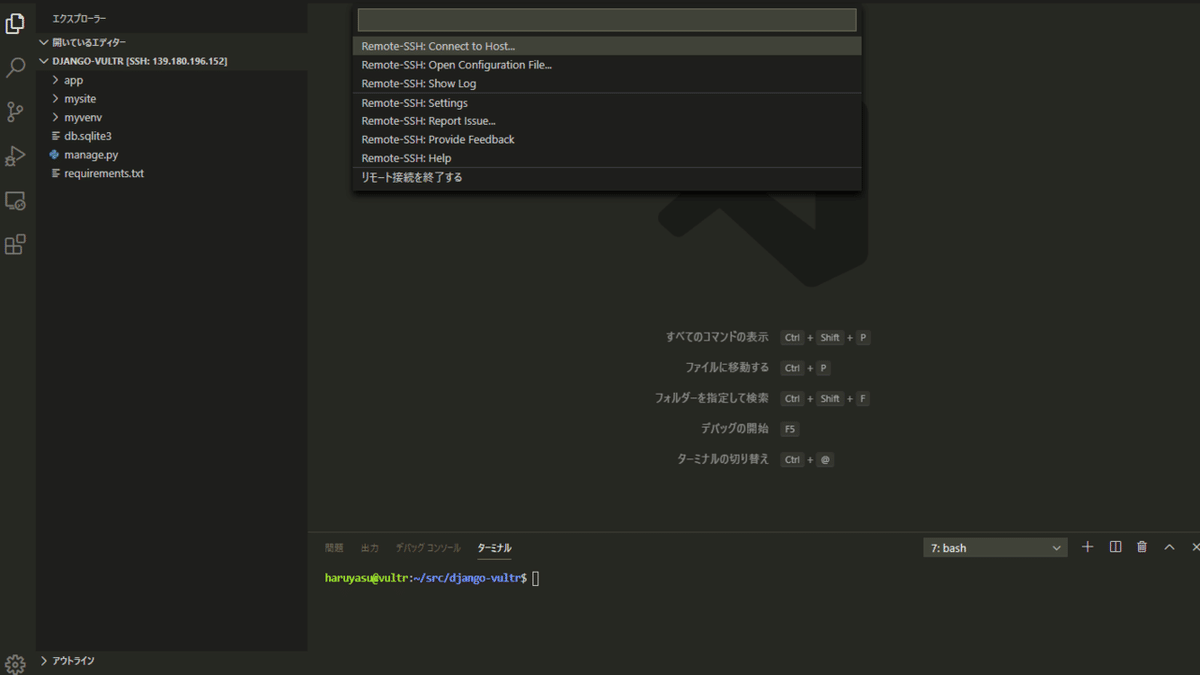The width and height of the screenshot is (1200, 675).
Task: Select Remote-SSH: Show Log
Action: click(x=607, y=84)
